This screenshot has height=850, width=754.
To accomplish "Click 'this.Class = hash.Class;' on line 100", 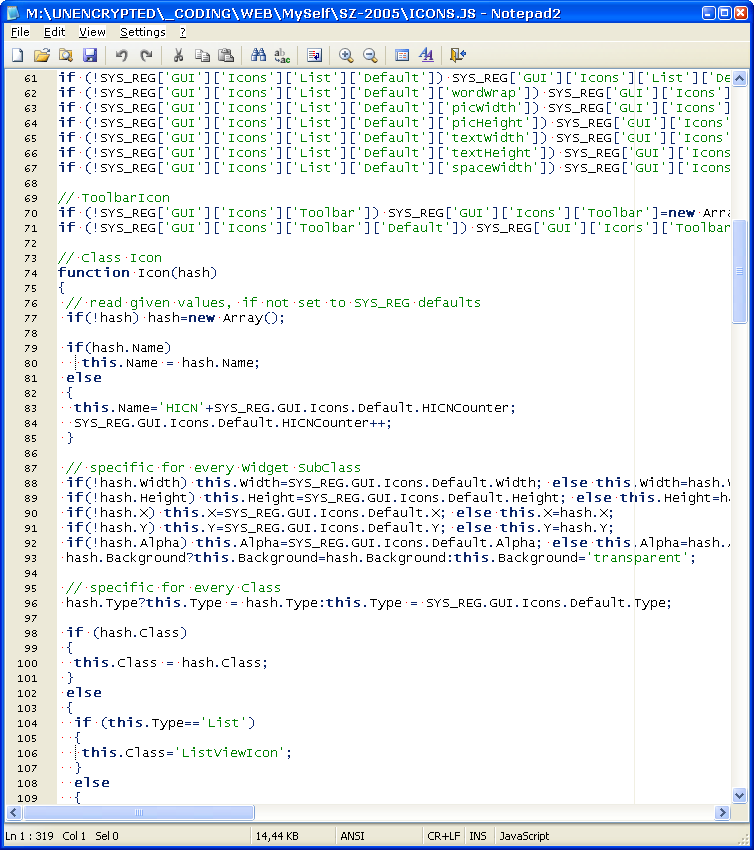I will pyautogui.click(x=171, y=663).
